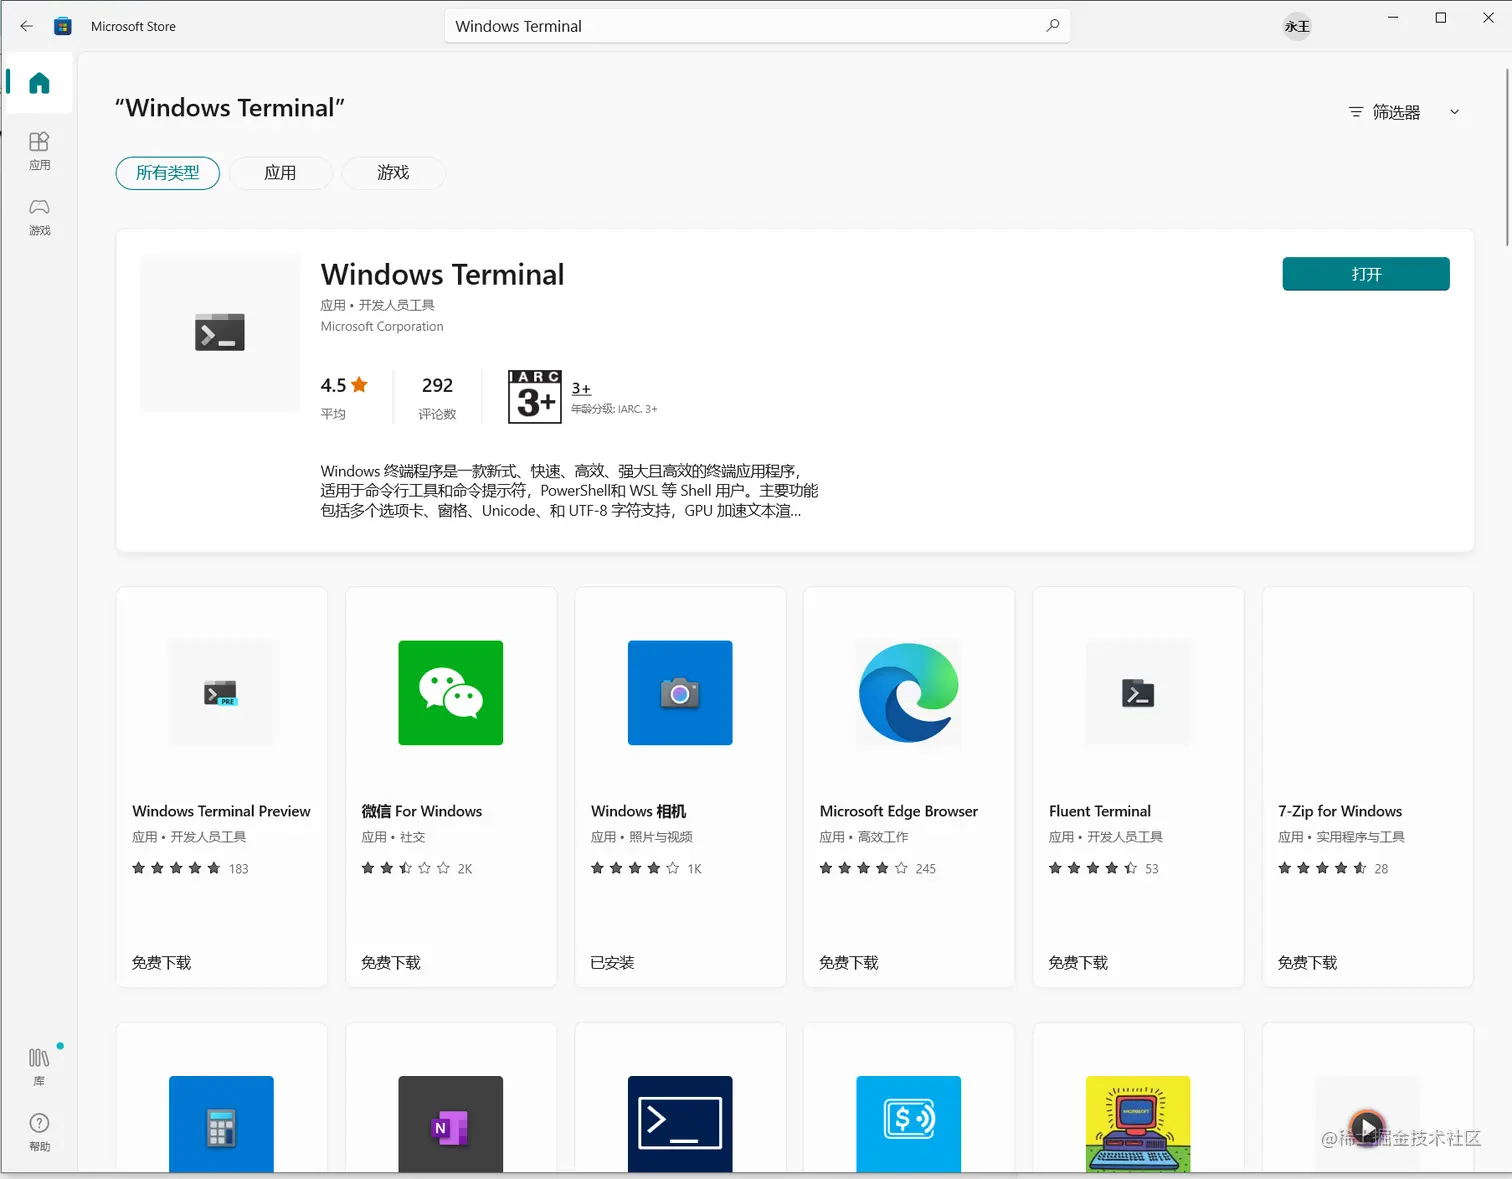The image size is (1512, 1179).
Task: Click the IARC 3+ rating badge
Action: pos(535,397)
